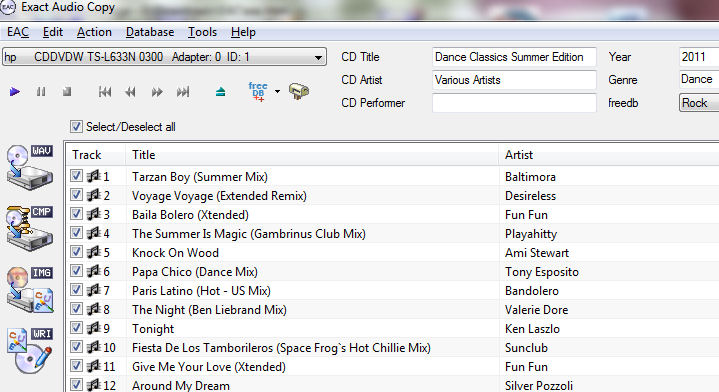Click music note icon of track 3
This screenshot has height=392, width=719.
(x=94, y=214)
